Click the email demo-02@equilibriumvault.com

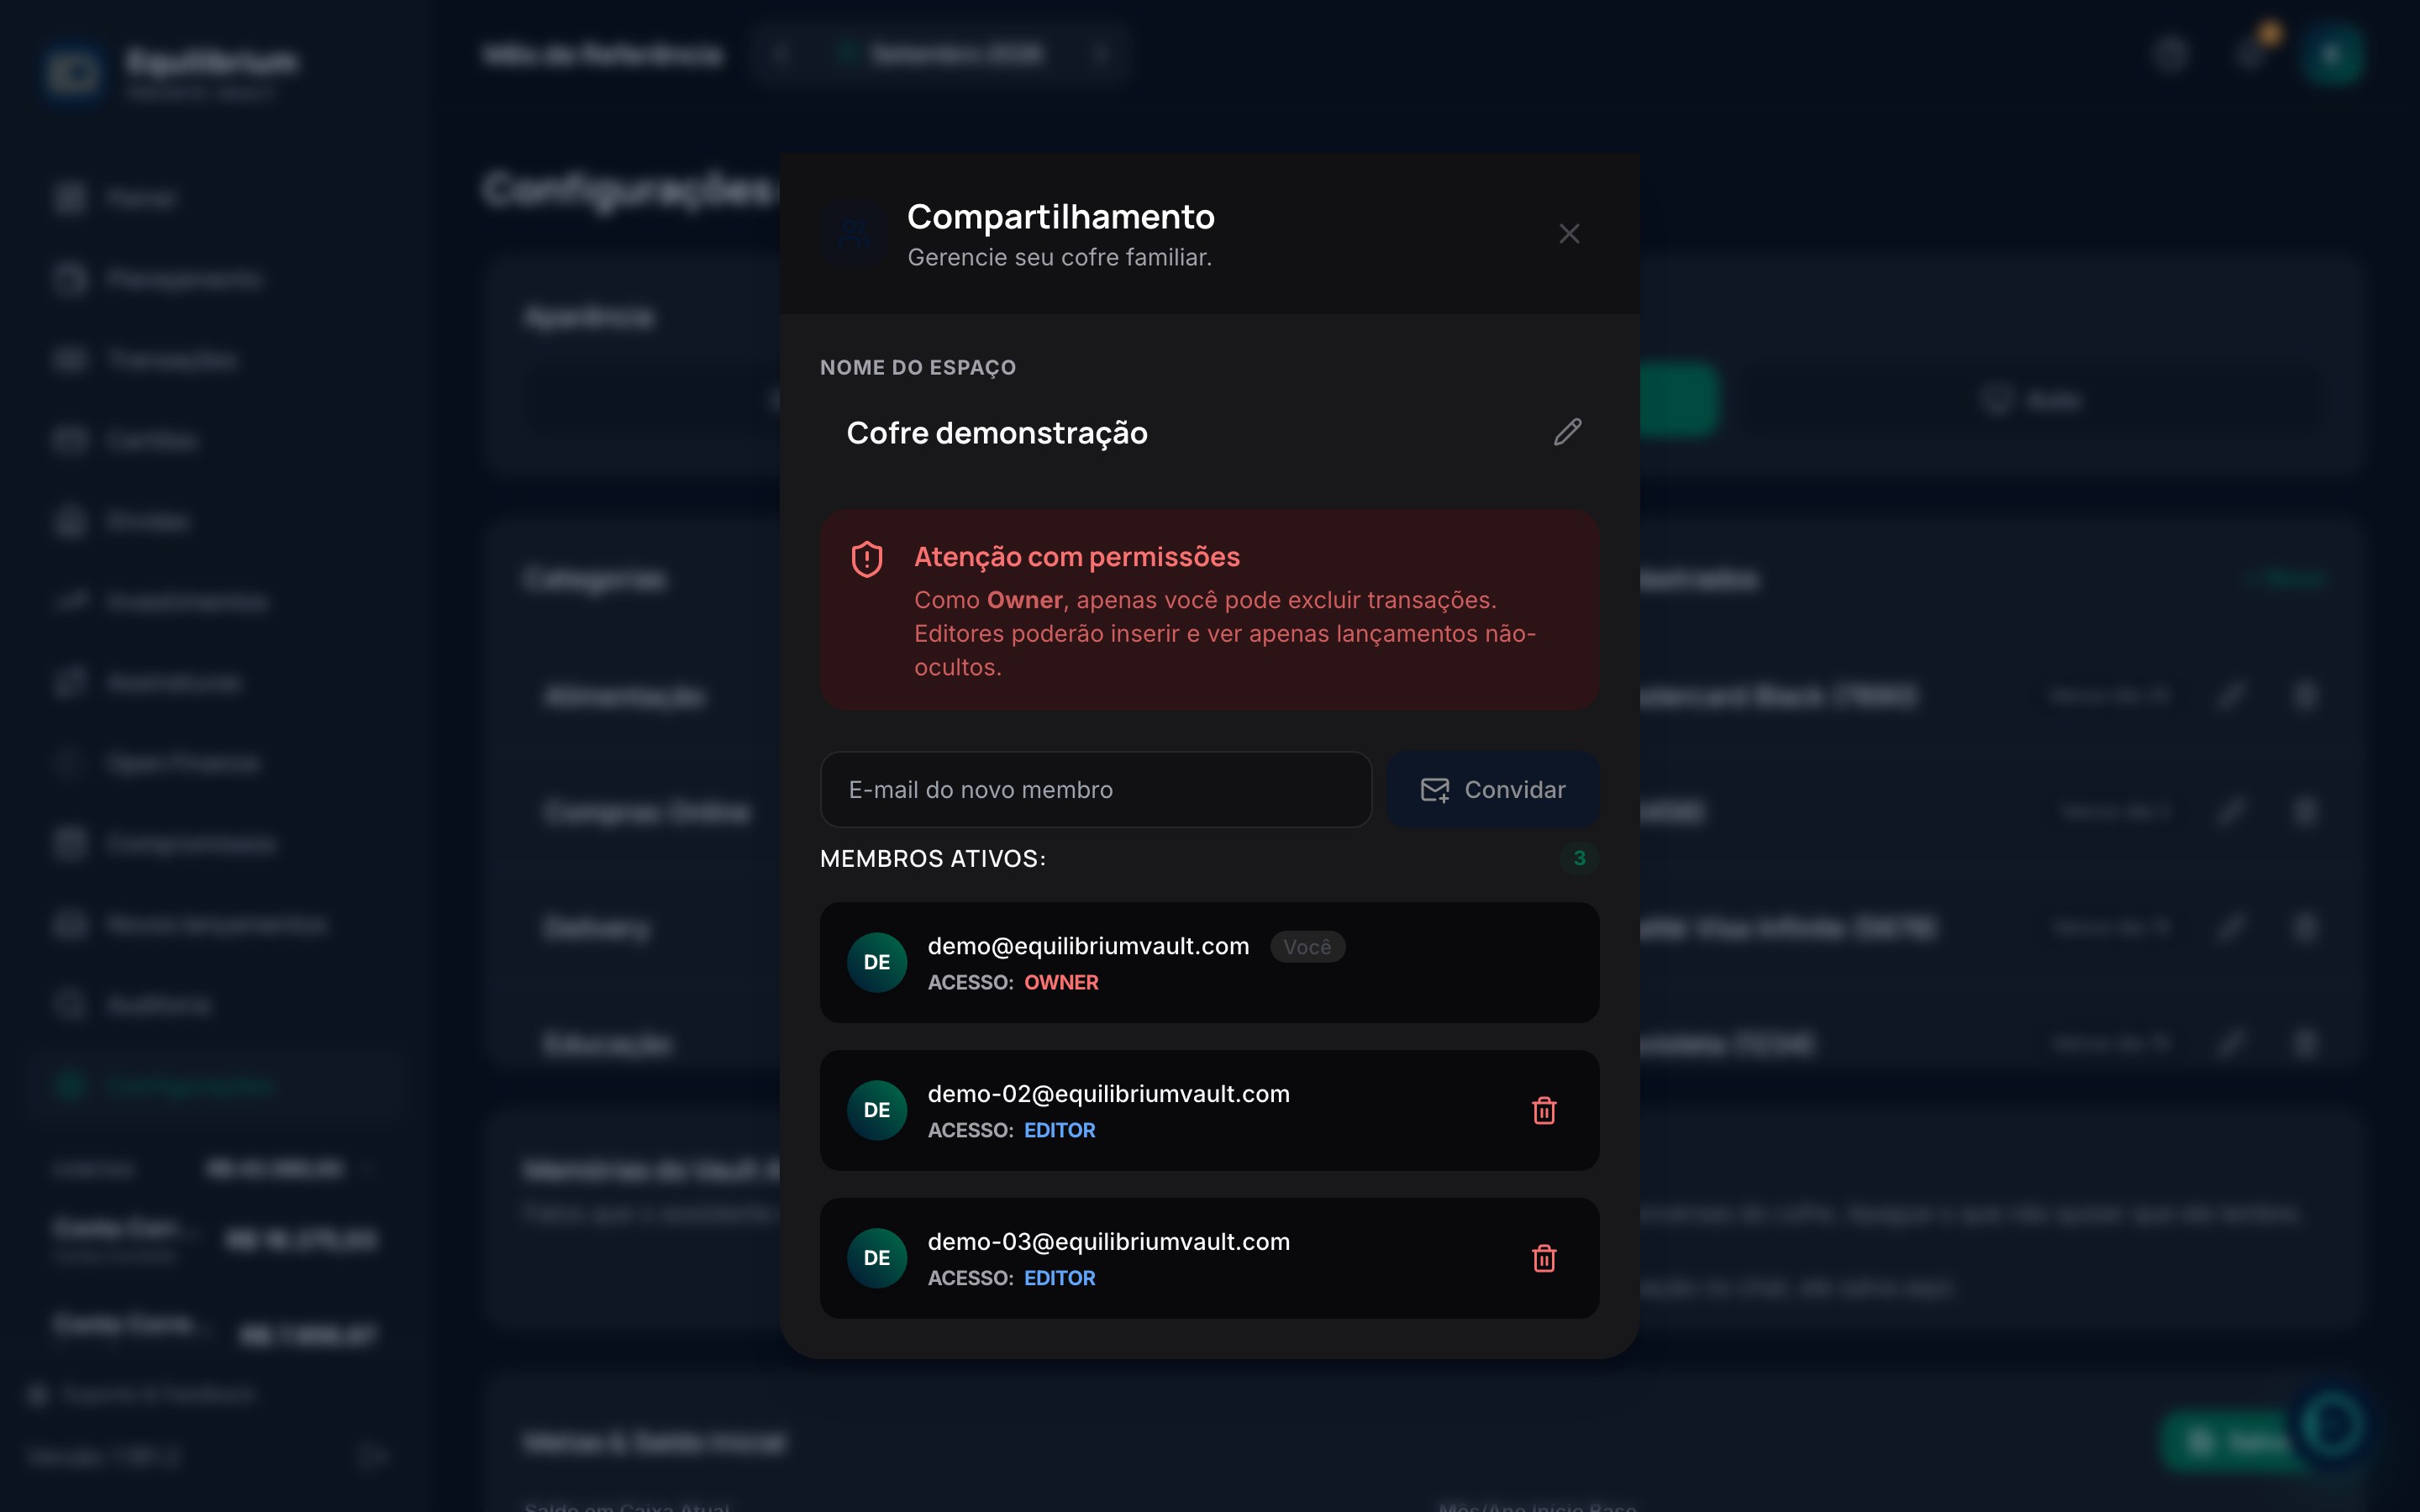click(1108, 1094)
